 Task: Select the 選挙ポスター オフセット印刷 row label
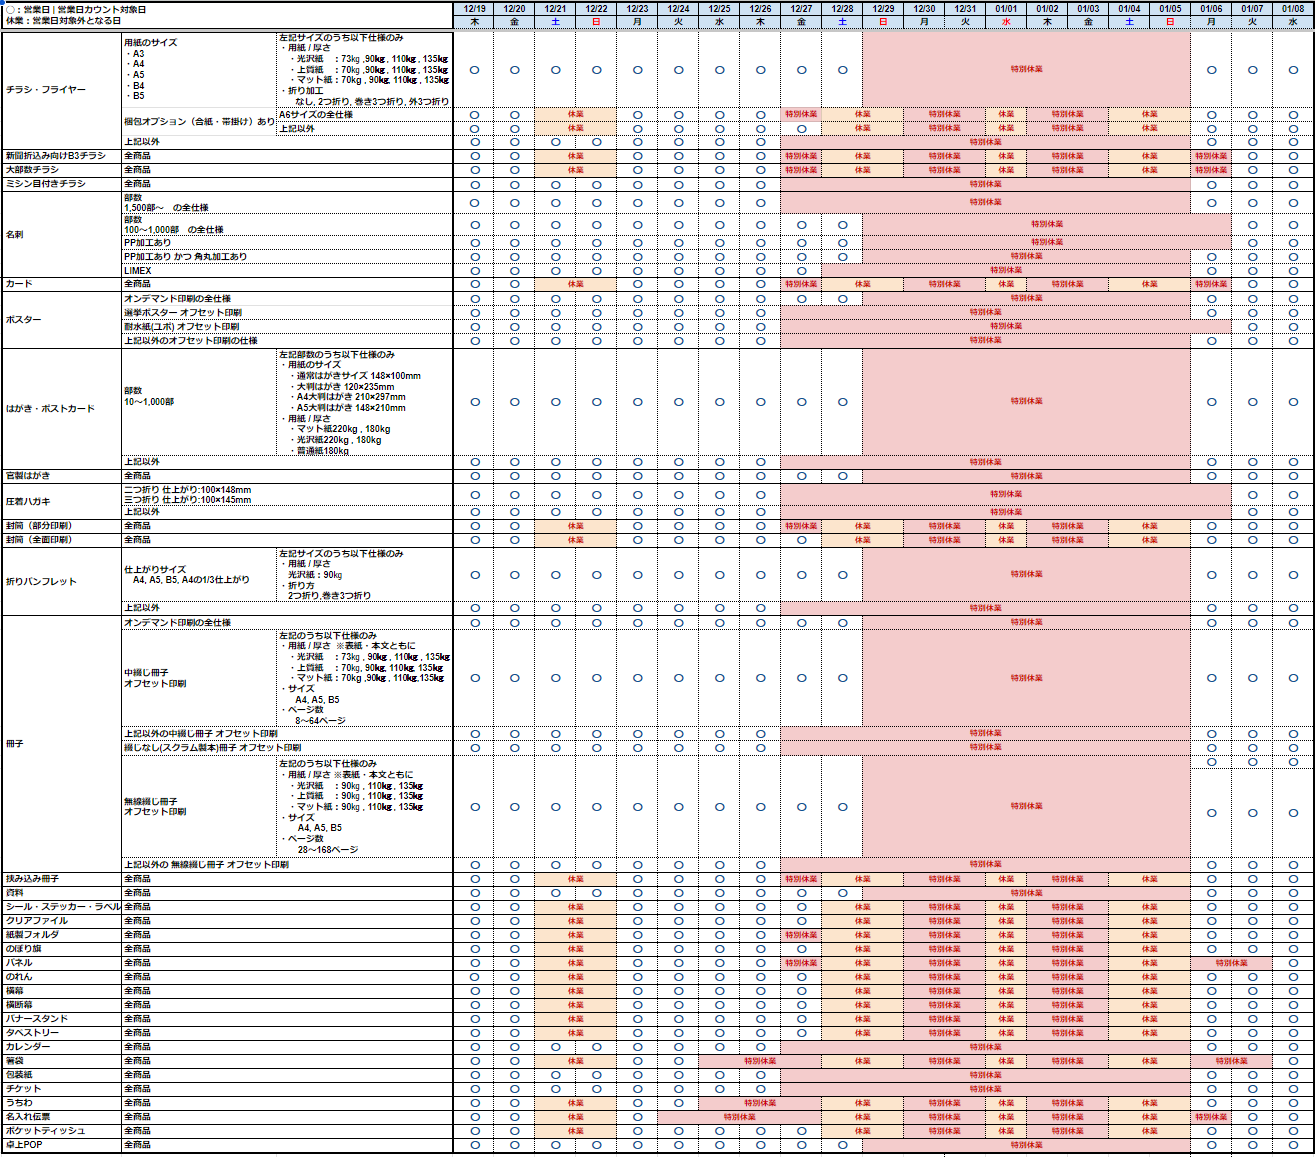(183, 313)
